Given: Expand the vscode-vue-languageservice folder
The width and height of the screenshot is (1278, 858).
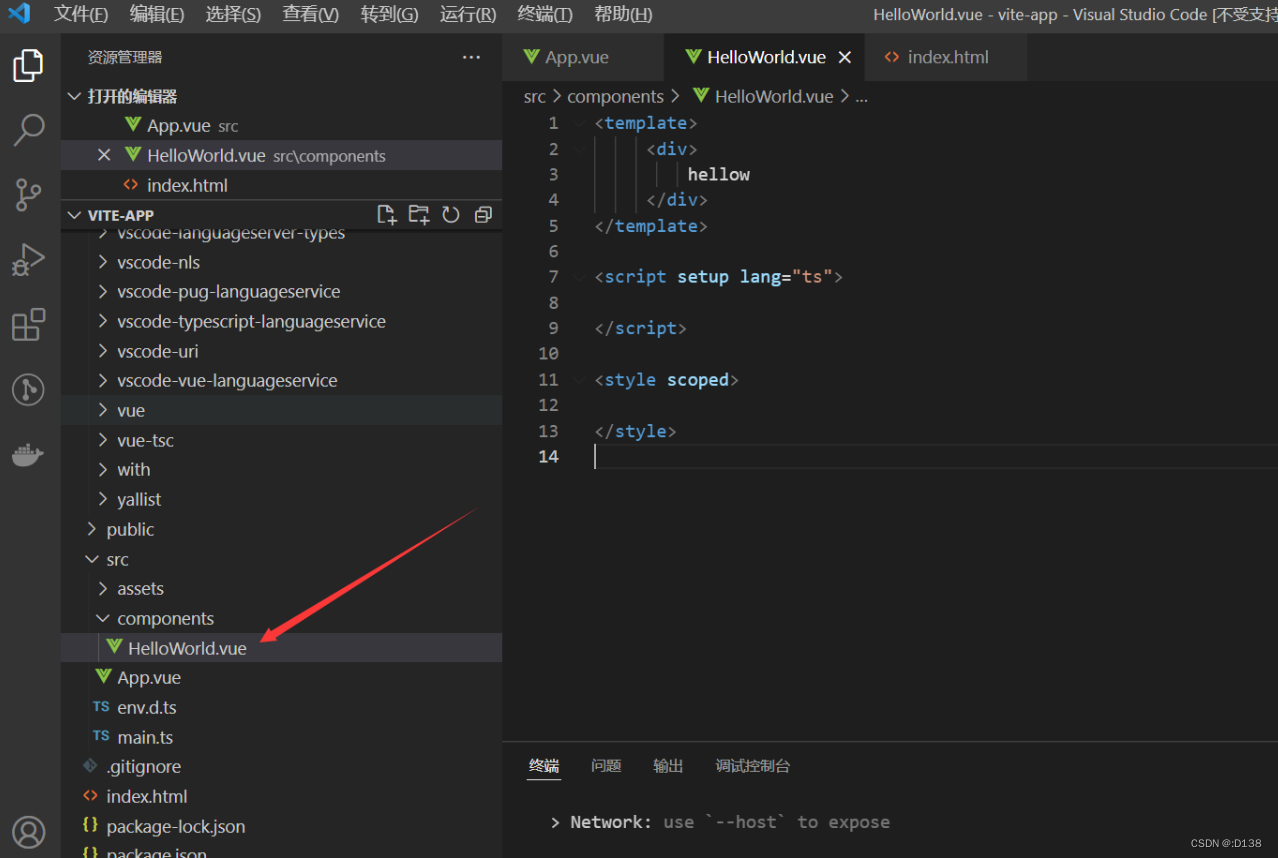Looking at the screenshot, I should pyautogui.click(x=281, y=381).
